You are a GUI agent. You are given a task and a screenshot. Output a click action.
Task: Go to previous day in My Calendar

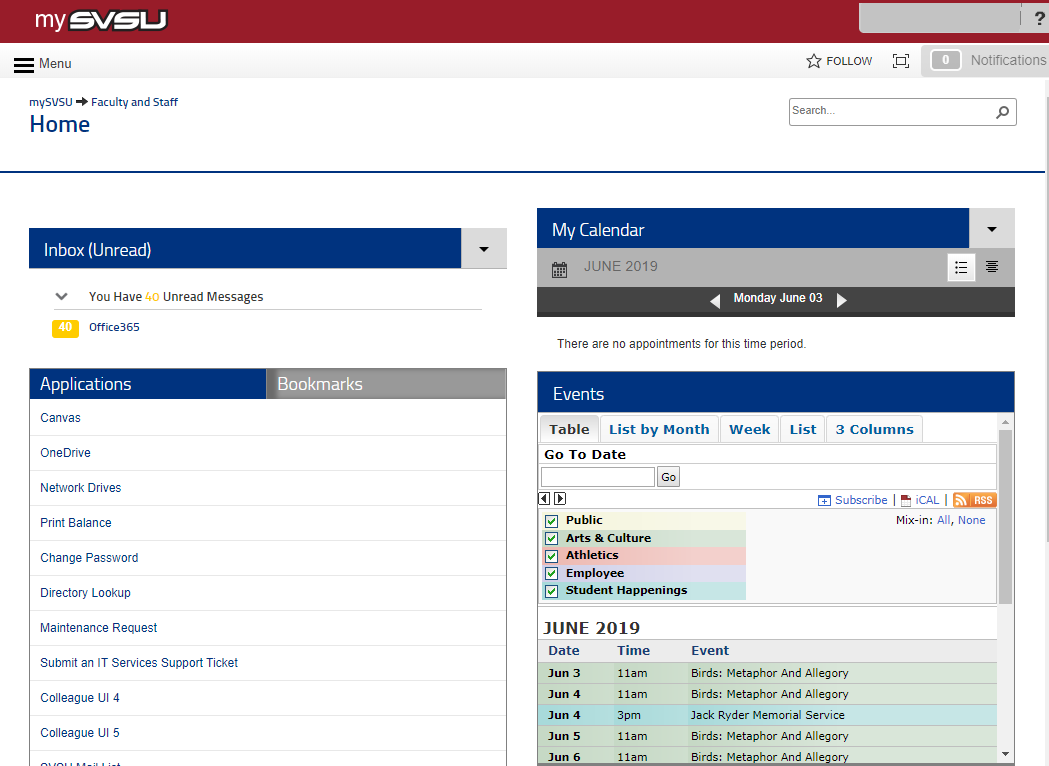[x=715, y=300]
